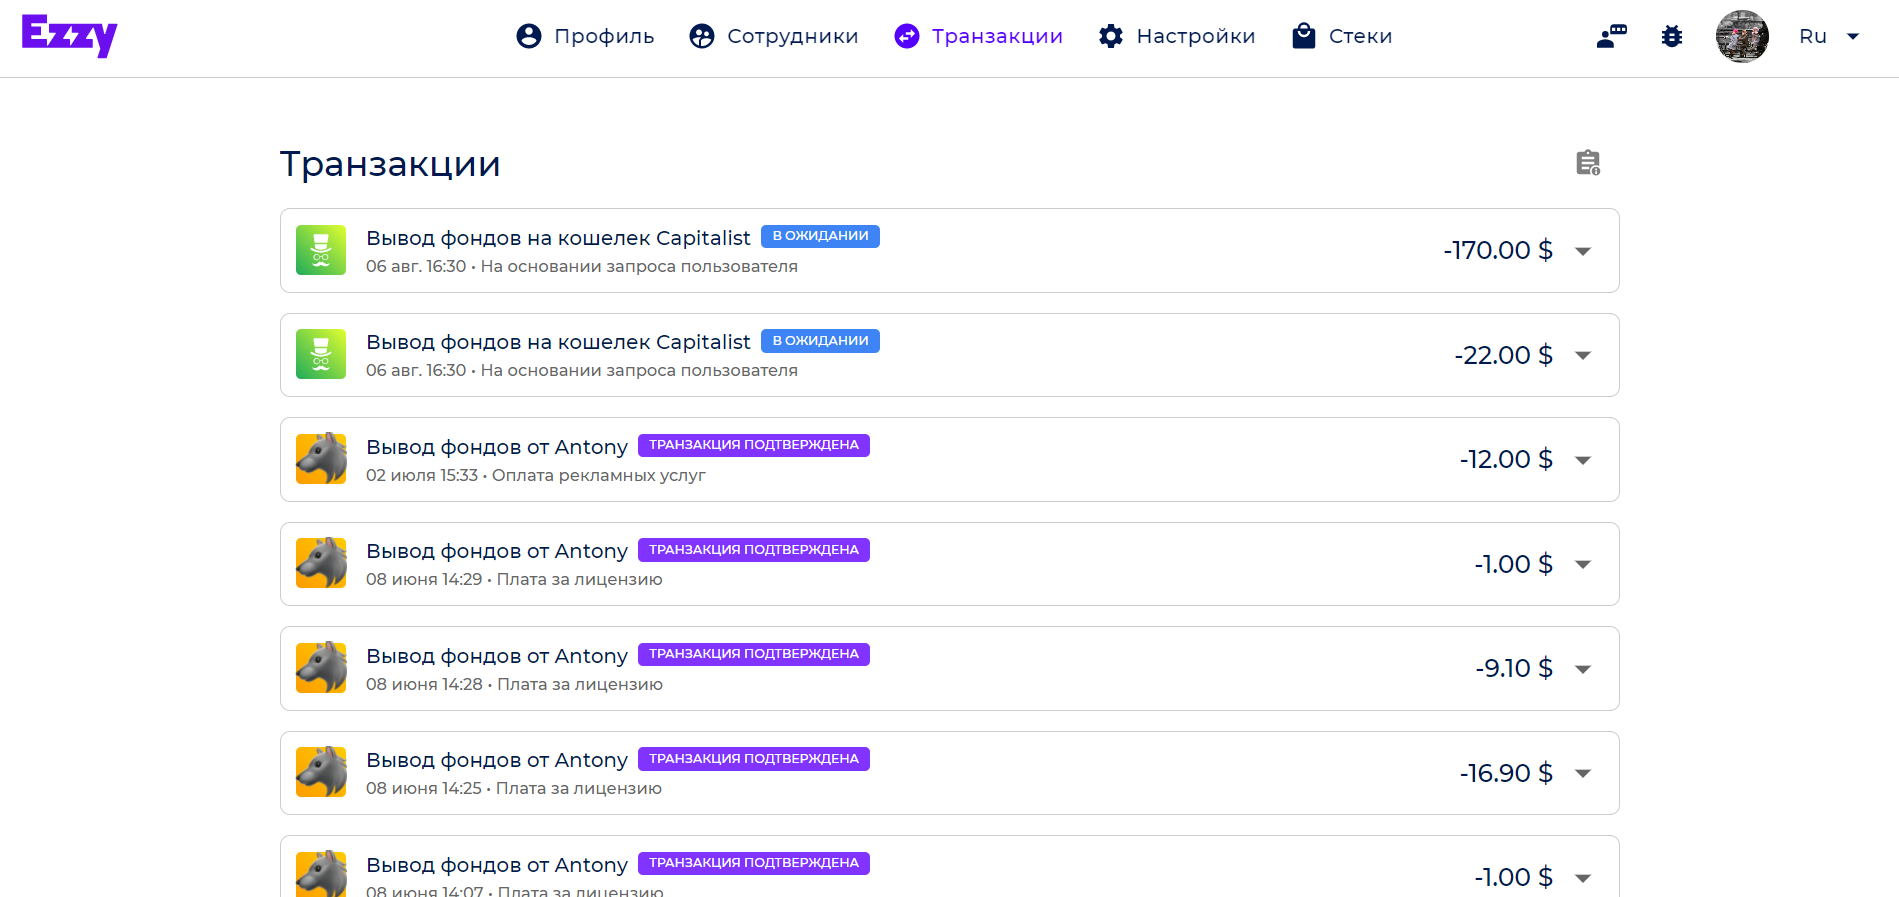Click the Сотрудники group icon
Image resolution: width=1899 pixels, height=897 pixels.
coord(702,36)
